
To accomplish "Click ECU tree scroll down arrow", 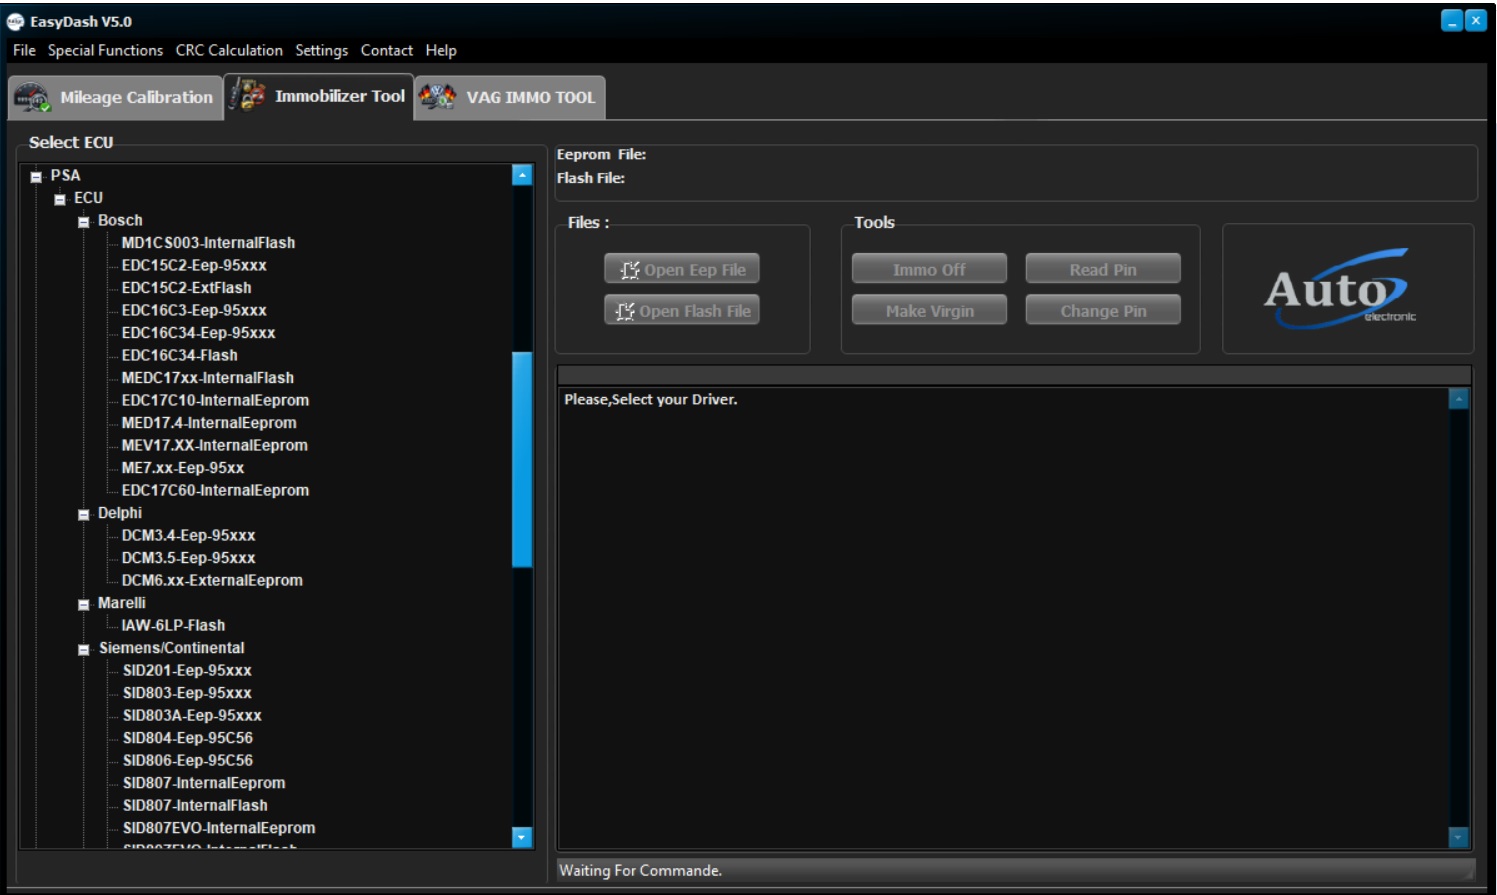I will (522, 837).
